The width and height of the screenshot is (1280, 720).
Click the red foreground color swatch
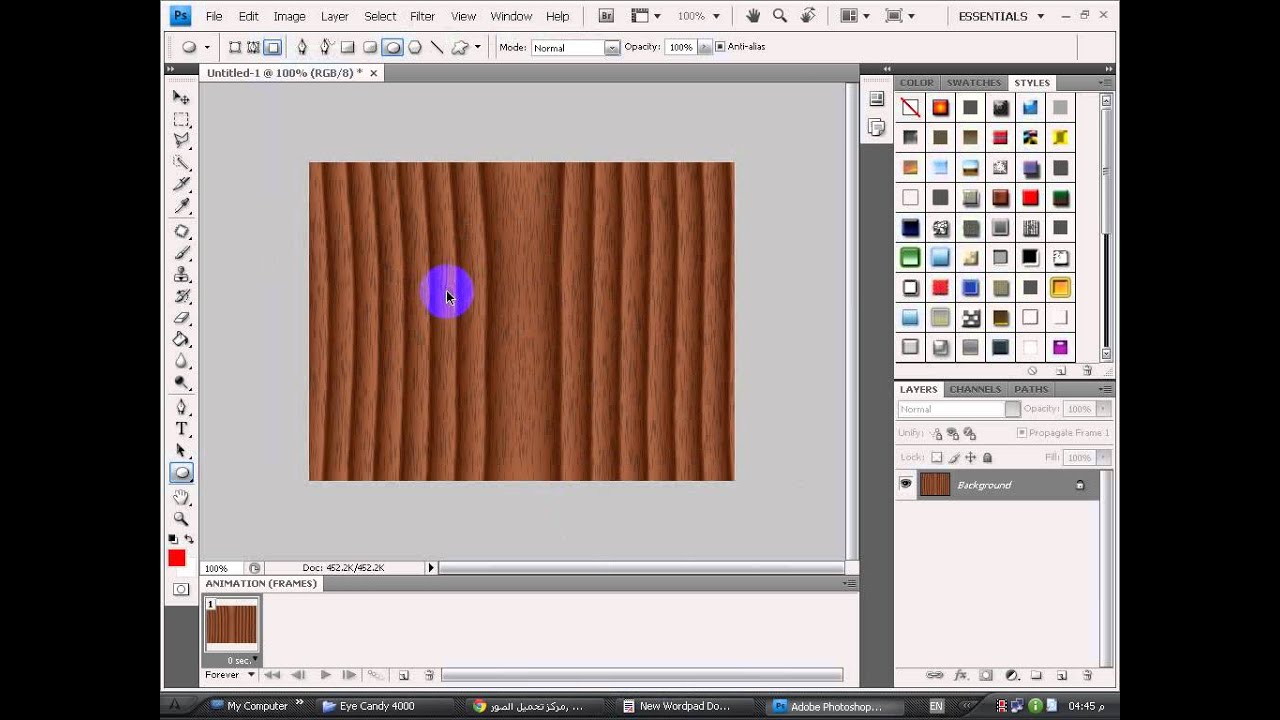[177, 558]
